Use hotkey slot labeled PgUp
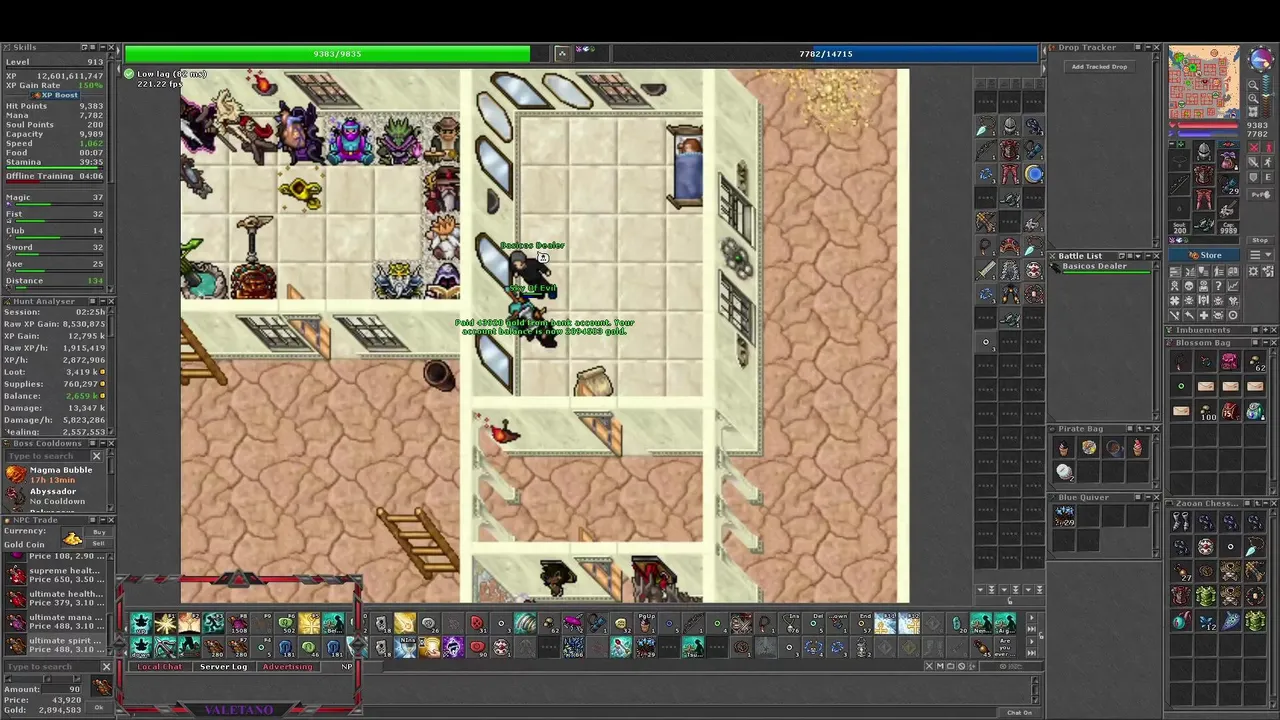 click(x=646, y=623)
